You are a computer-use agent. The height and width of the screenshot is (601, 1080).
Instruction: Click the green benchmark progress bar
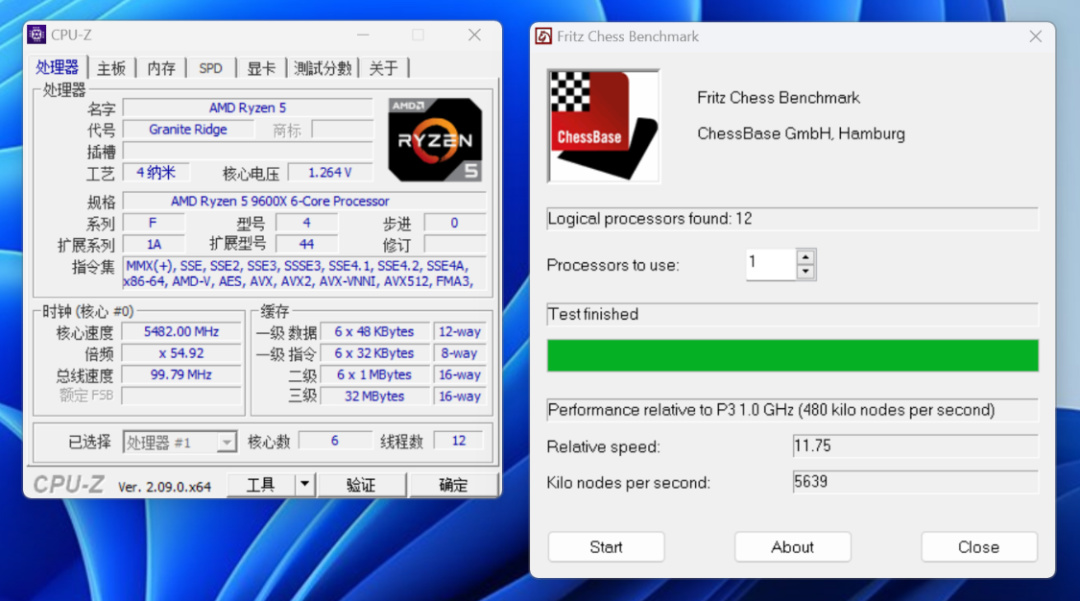click(x=793, y=355)
